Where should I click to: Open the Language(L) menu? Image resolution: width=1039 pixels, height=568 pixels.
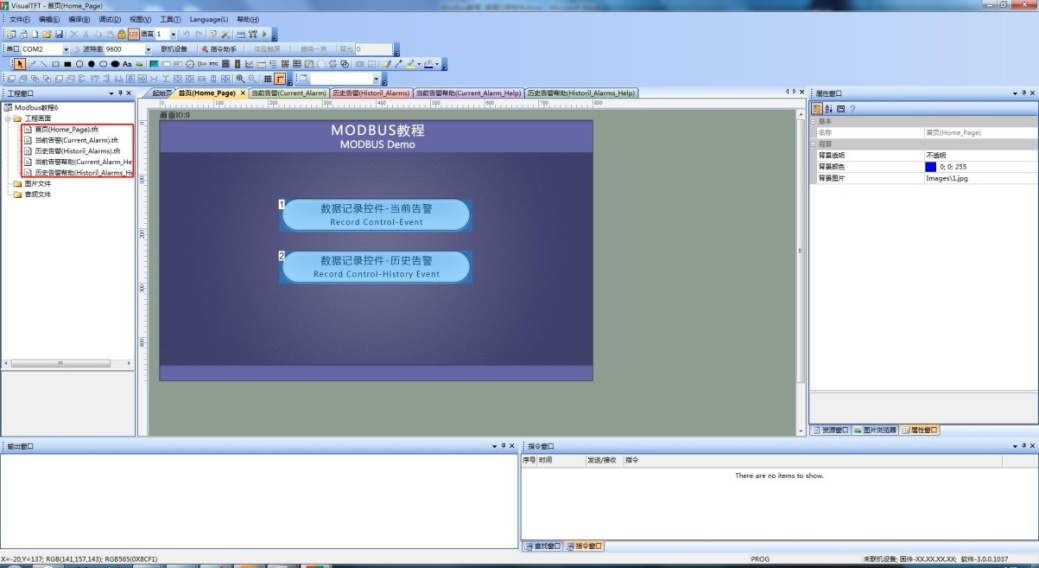209,19
